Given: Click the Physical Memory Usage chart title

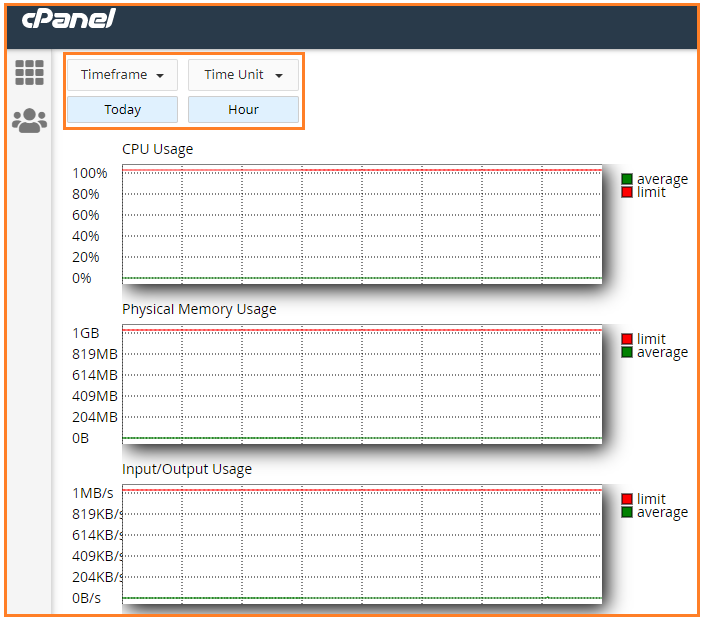Looking at the screenshot, I should (x=199, y=309).
